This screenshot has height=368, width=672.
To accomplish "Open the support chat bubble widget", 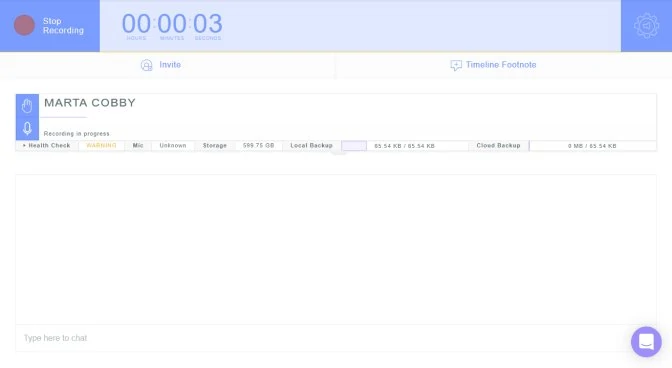I will click(x=646, y=341).
